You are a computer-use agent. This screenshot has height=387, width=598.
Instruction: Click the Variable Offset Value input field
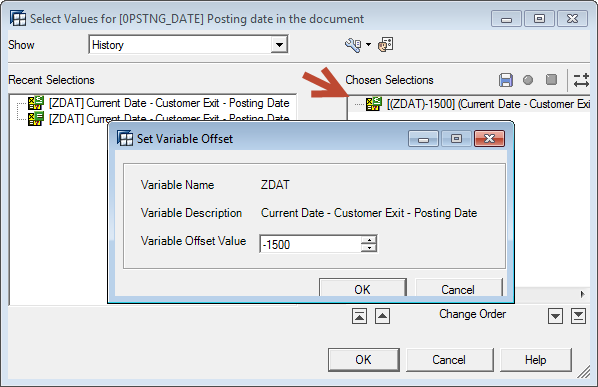(x=310, y=244)
